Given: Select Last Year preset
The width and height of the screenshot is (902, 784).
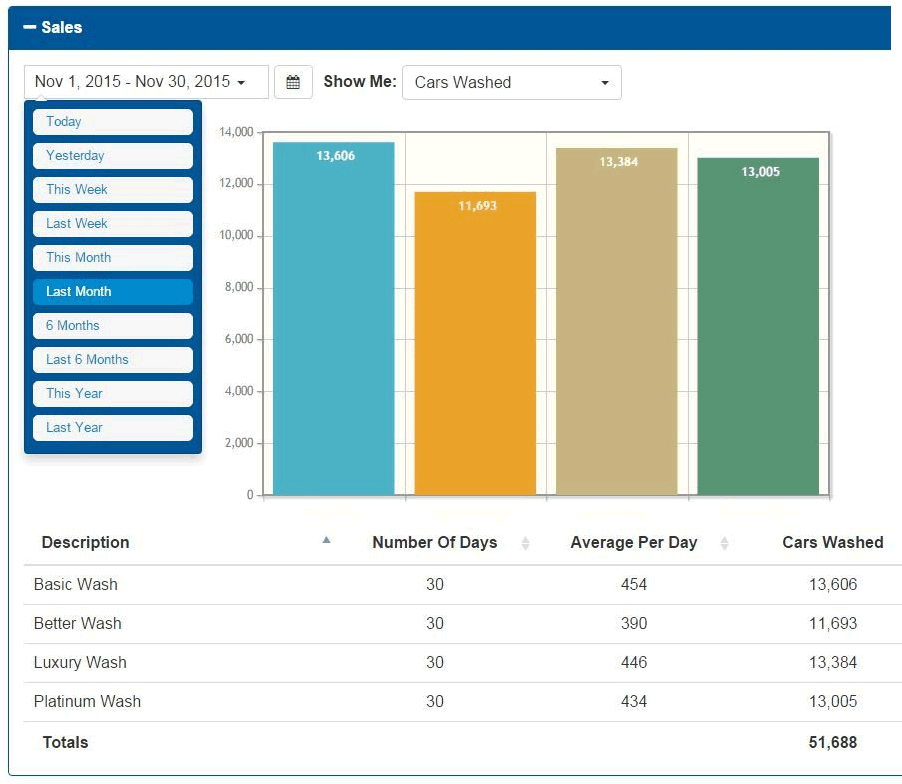Looking at the screenshot, I should coord(112,428).
